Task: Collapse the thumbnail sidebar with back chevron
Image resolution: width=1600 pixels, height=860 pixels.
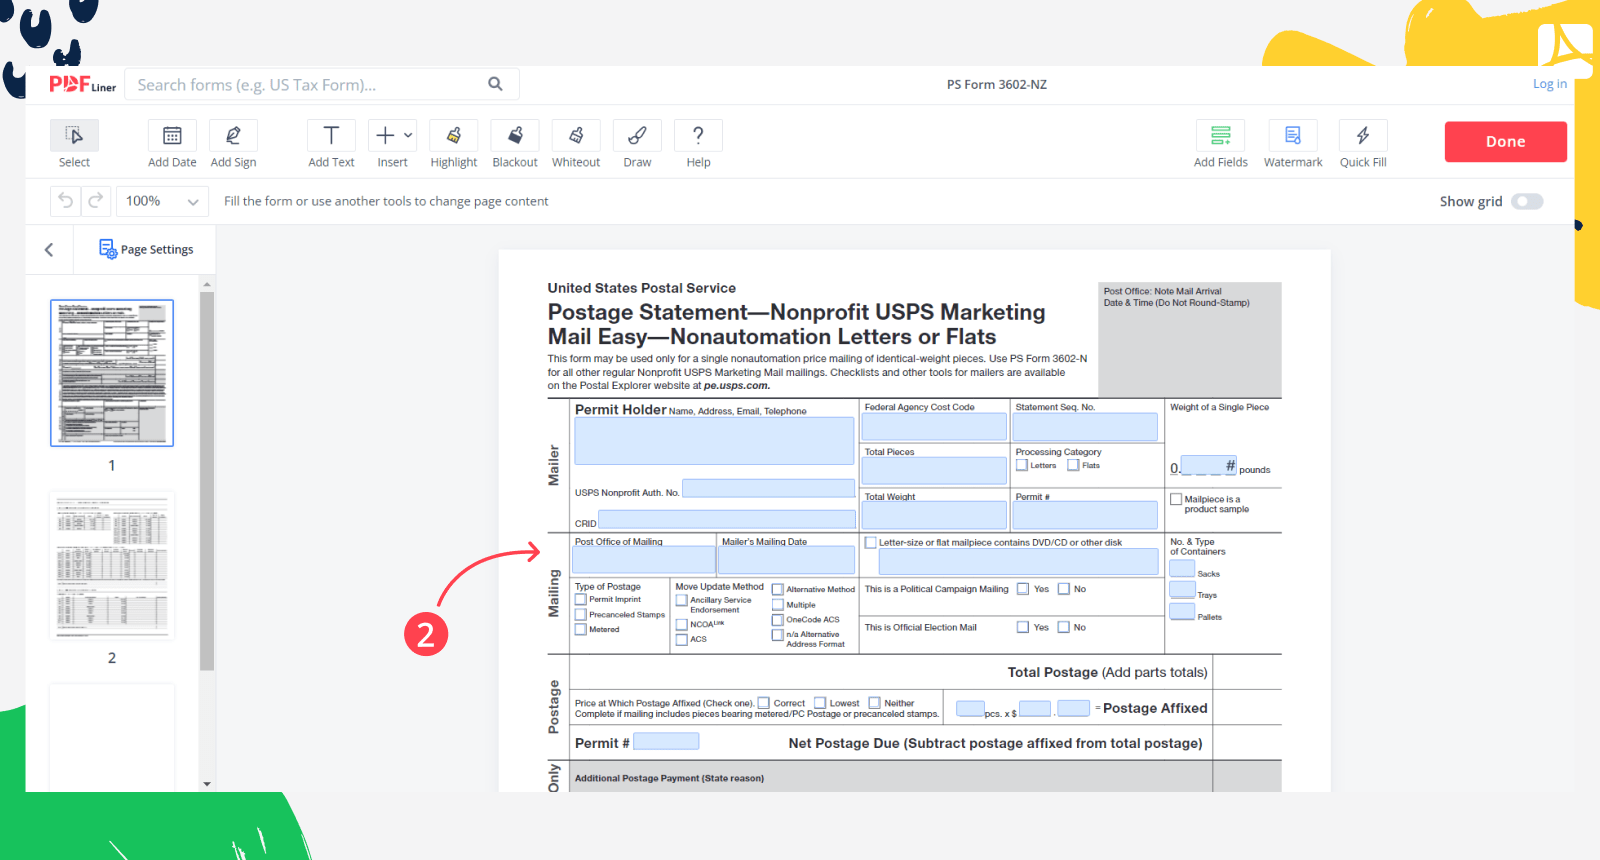Action: 49,250
